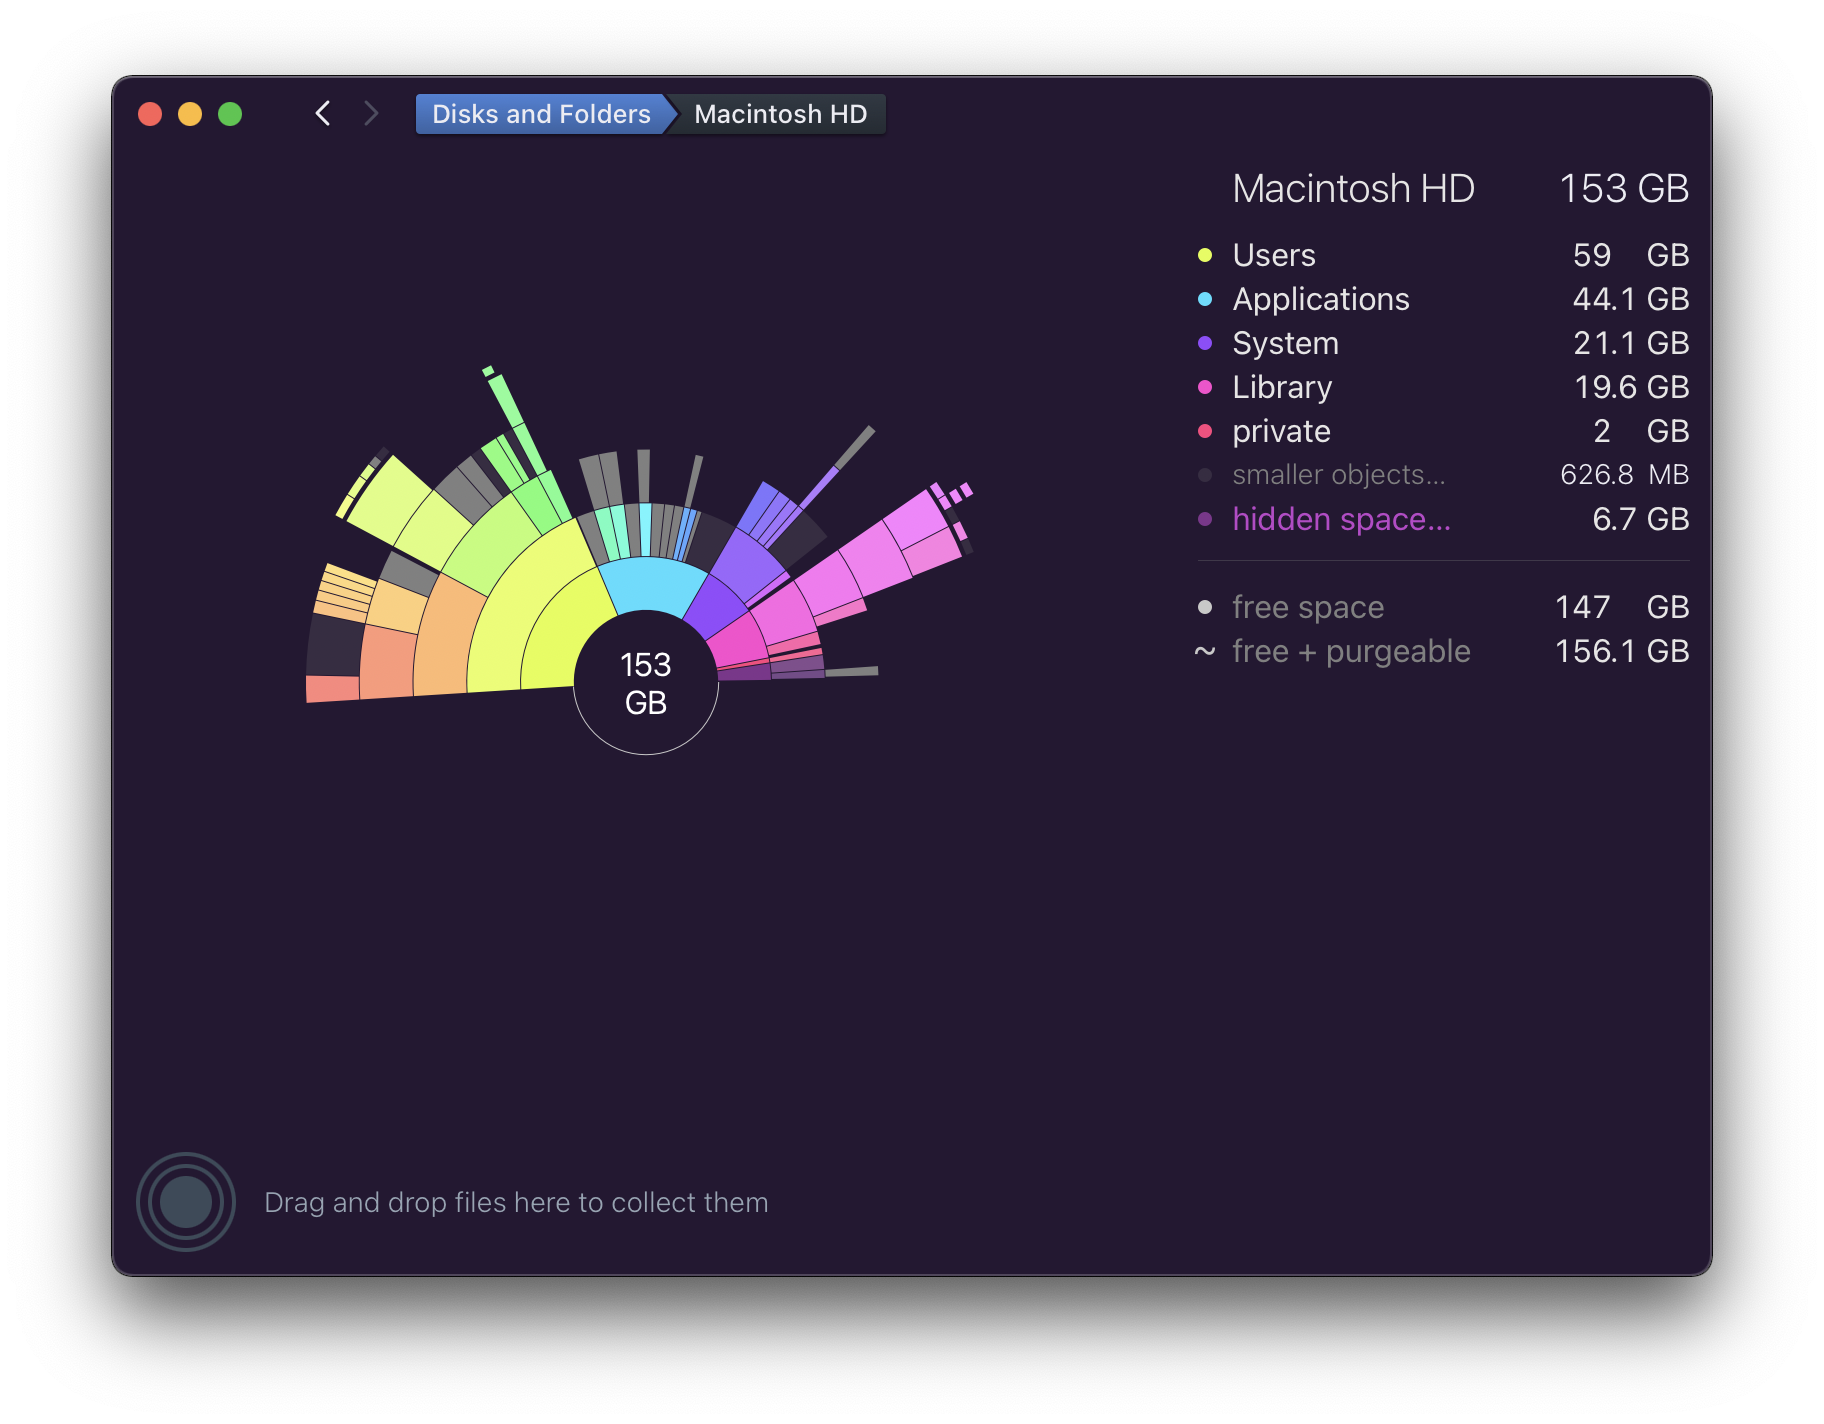Viewport: 1824px width, 1424px height.
Task: Select the Applications entry in the list
Action: pos(1442,299)
